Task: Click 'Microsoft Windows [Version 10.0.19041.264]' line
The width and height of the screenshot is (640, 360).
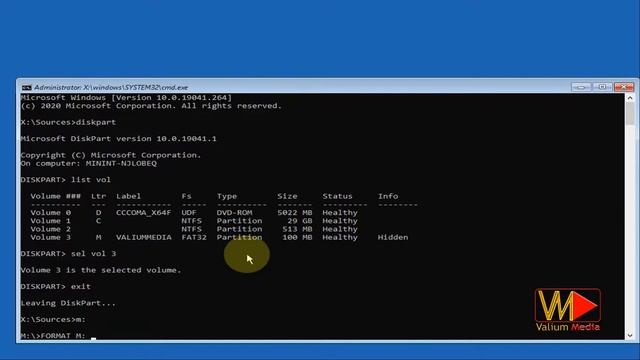Action: coord(126,98)
